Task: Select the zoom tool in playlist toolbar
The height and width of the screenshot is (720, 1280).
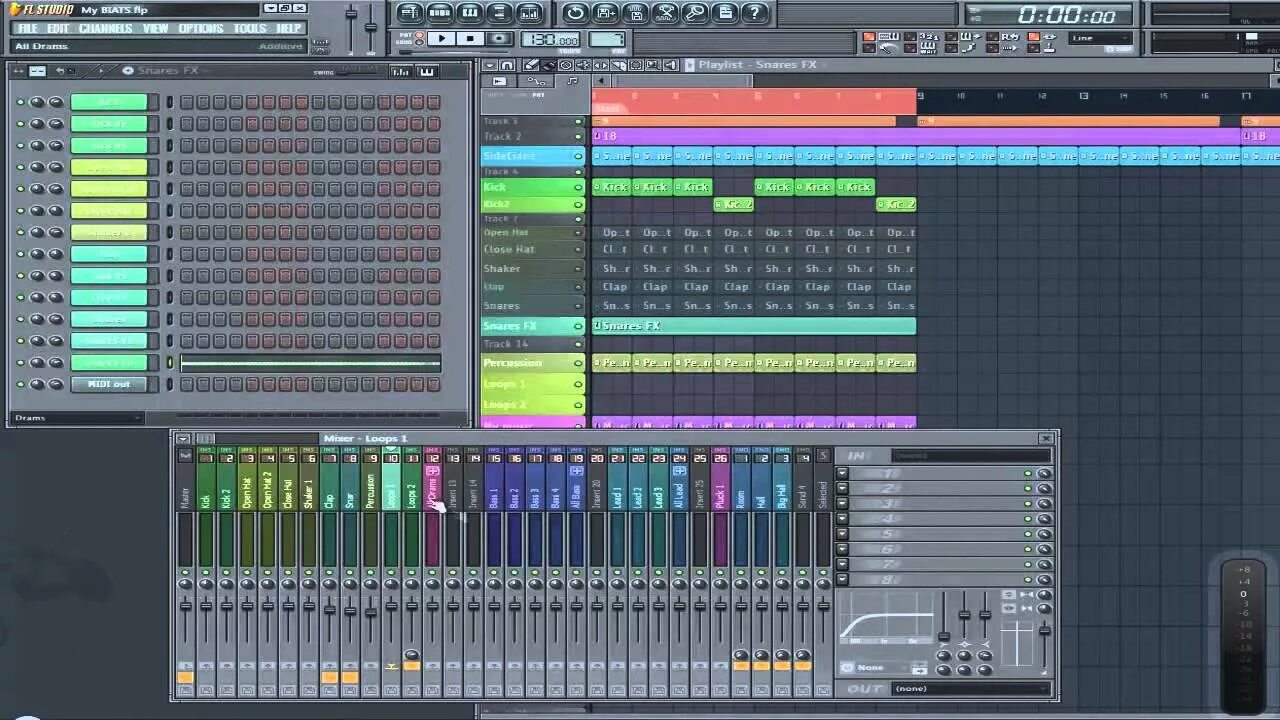Action: [x=652, y=65]
